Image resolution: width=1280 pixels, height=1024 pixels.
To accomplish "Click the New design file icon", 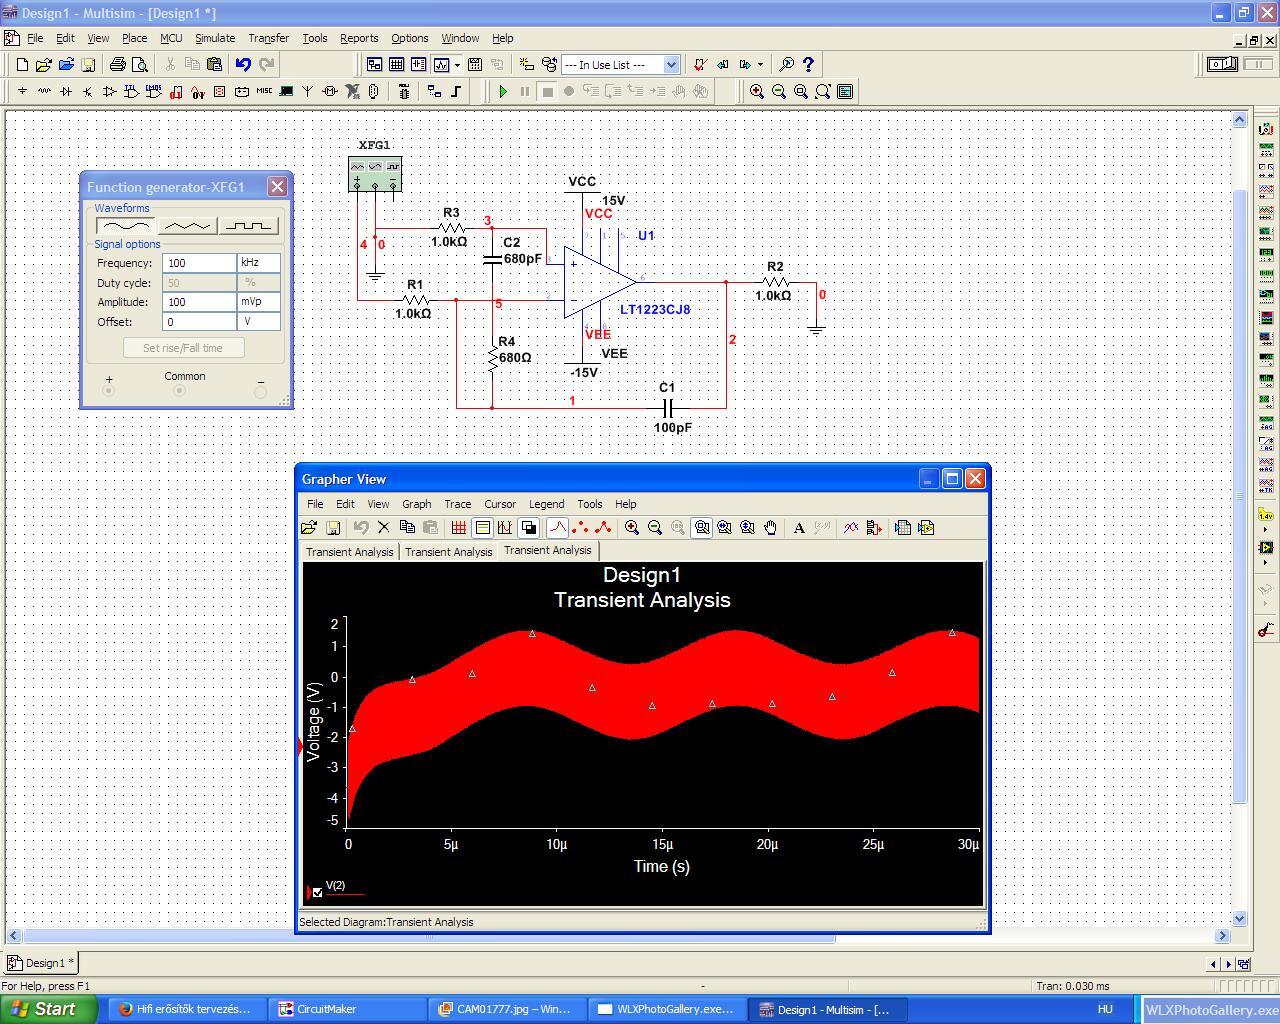I will [x=22, y=64].
